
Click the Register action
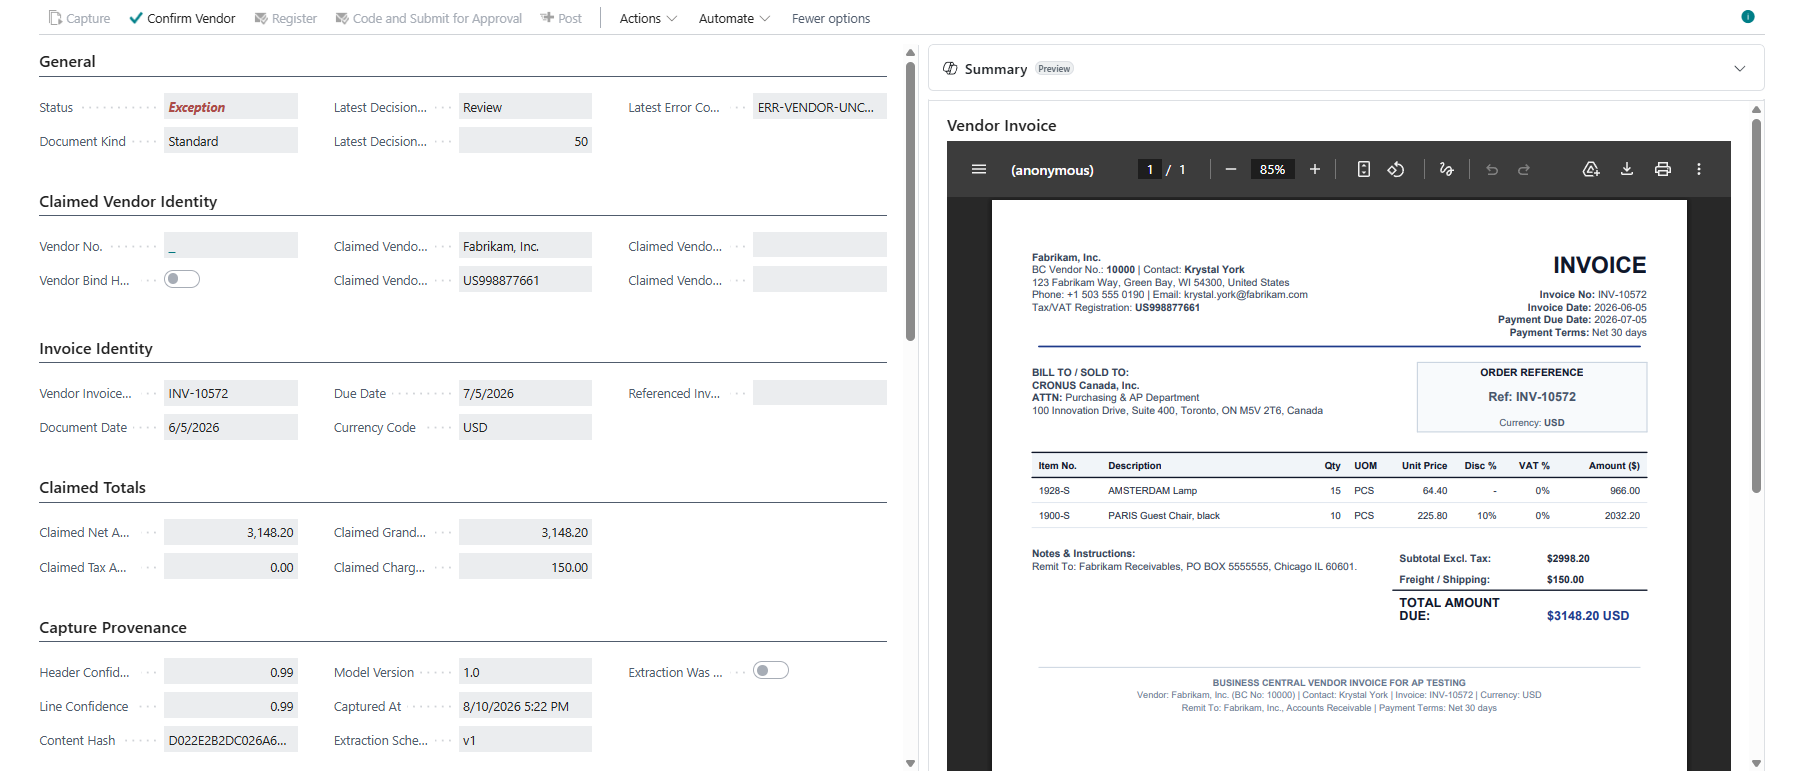click(x=285, y=18)
